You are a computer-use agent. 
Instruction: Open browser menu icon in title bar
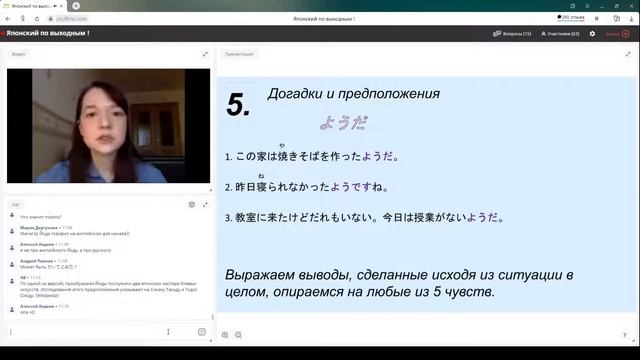pyautogui.click(x=587, y=6)
